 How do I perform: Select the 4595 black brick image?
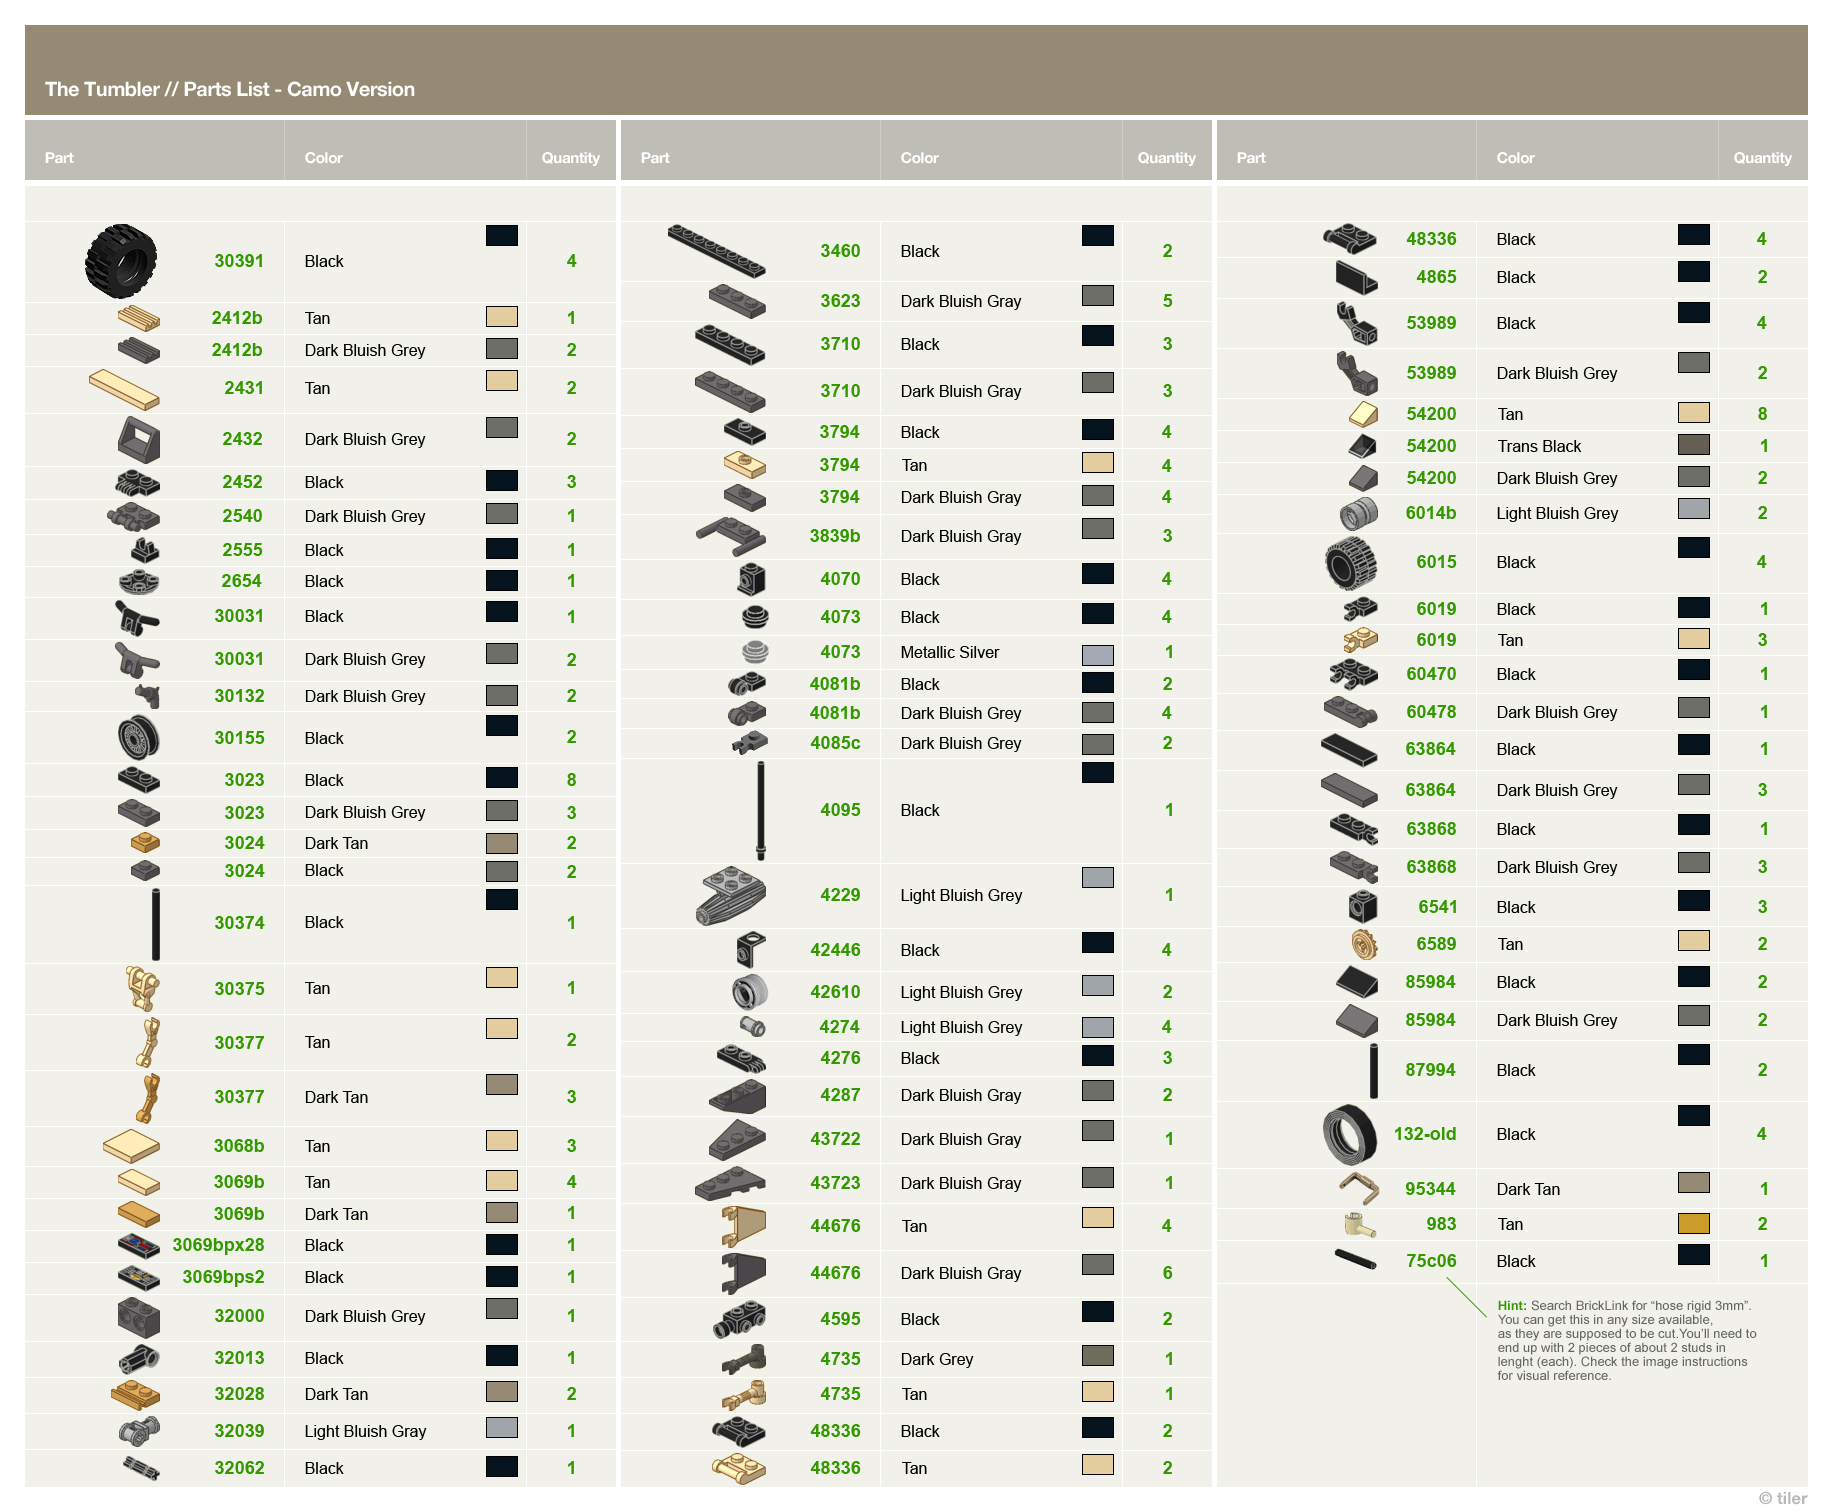click(739, 1319)
